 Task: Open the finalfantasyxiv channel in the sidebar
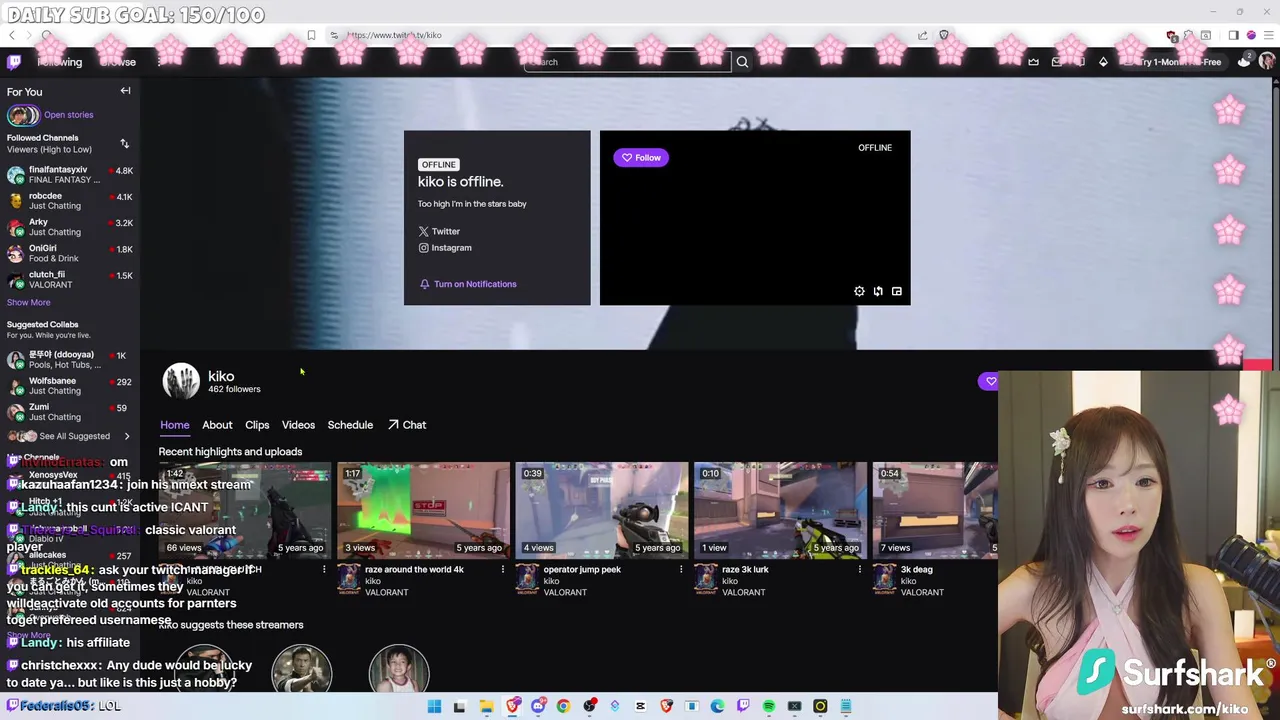pos(70,175)
